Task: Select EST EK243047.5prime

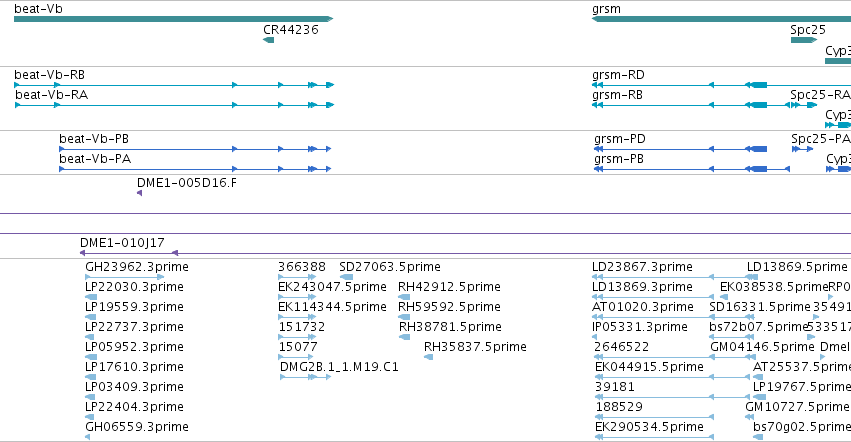Action: [332, 287]
